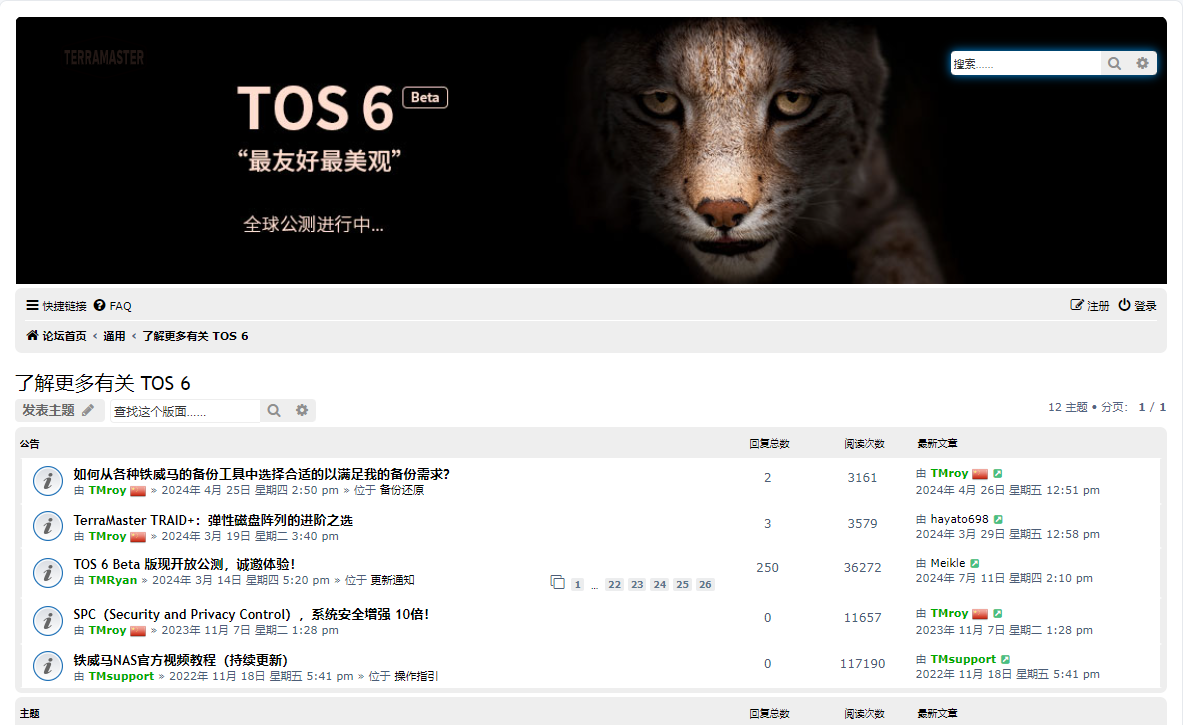Jump to latest post by Meikle icon
This screenshot has height=725, width=1183.
(975, 564)
